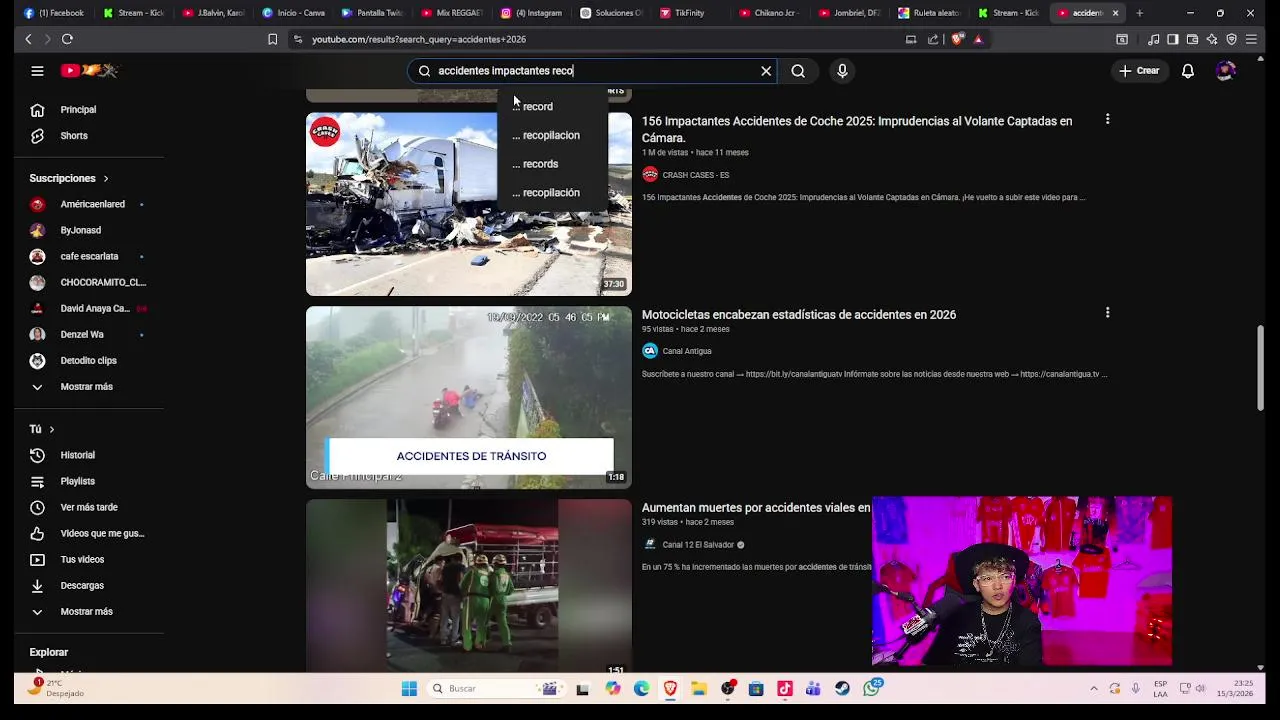Select the 'recopilacion' suggestion

click(552, 135)
